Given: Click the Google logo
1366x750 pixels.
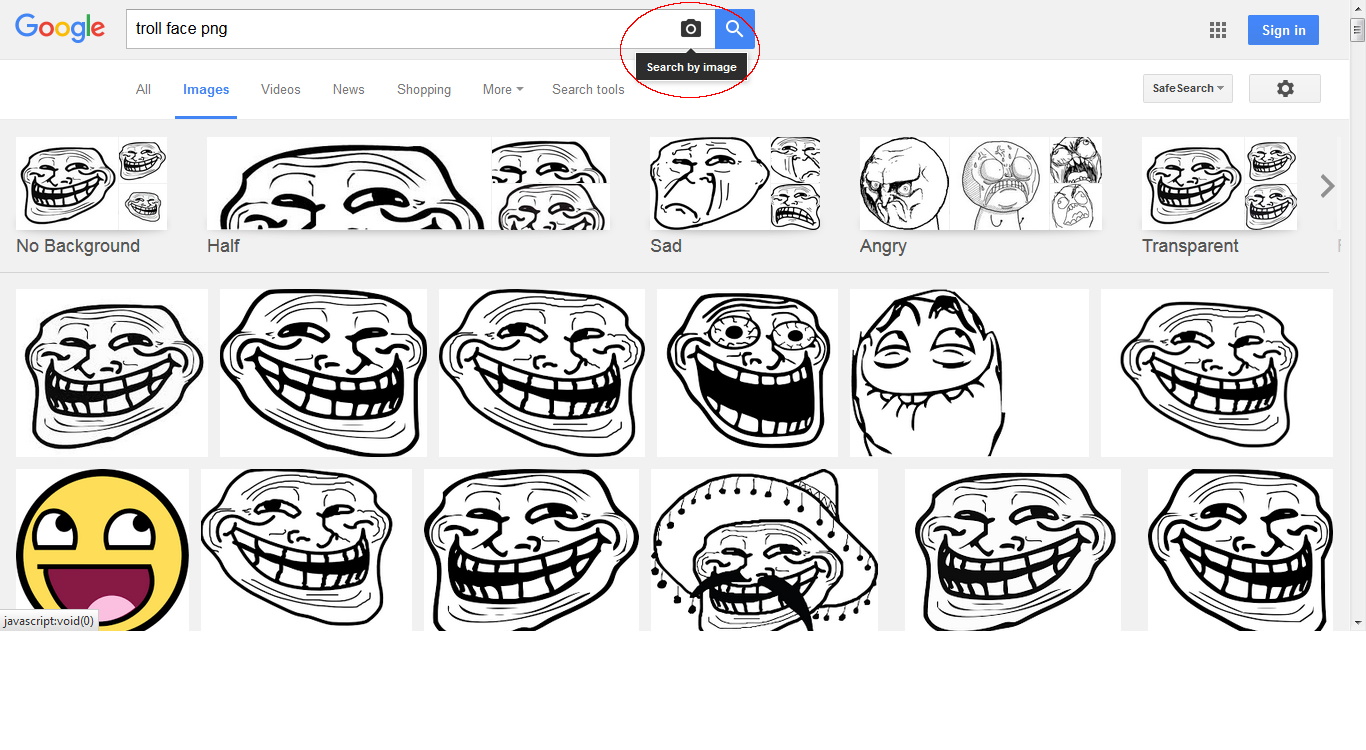Looking at the screenshot, I should click(x=60, y=29).
